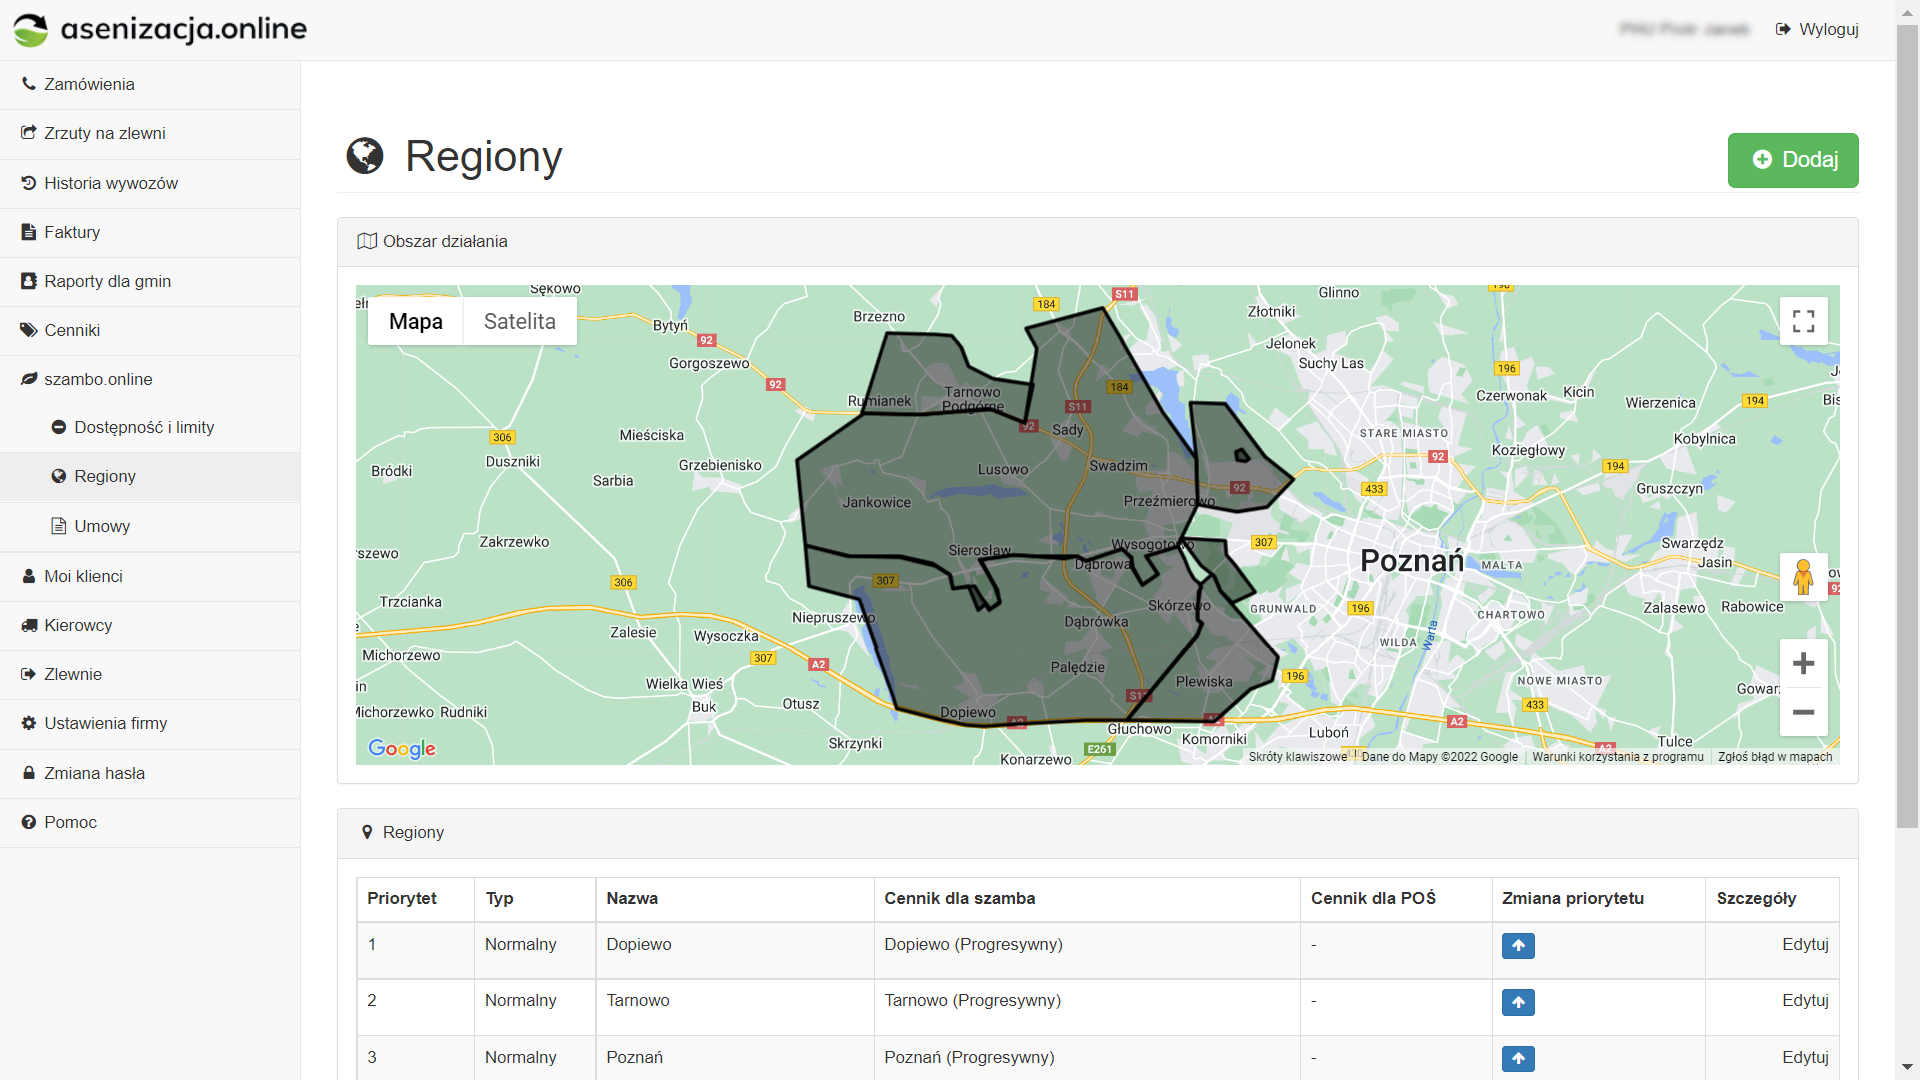The width and height of the screenshot is (1920, 1080).
Task: Click the Street View pegman icon
Action: [x=1803, y=577]
